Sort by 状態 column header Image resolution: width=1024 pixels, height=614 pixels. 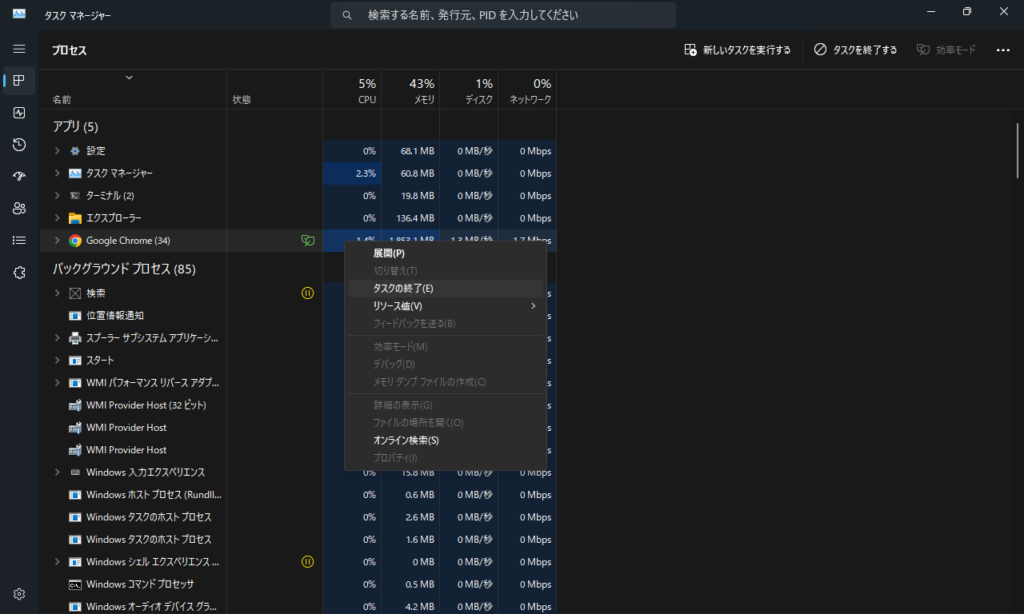coord(275,90)
